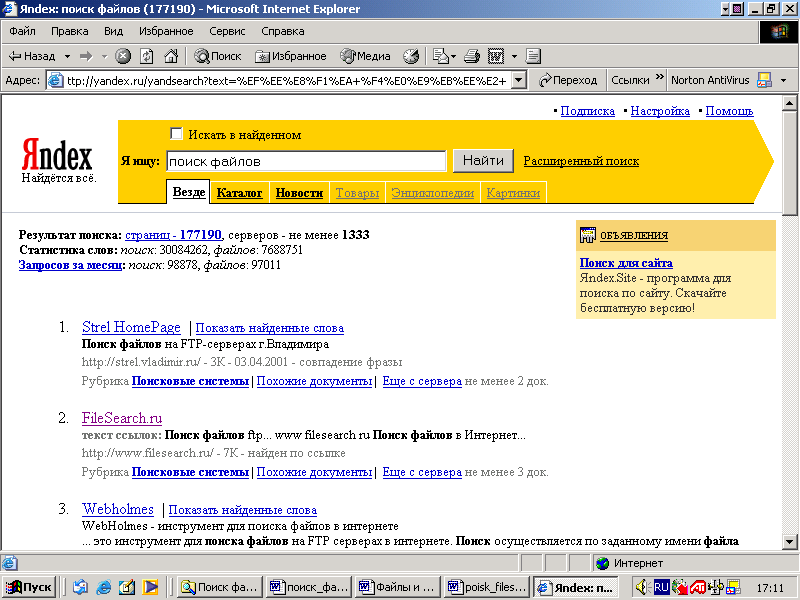Open the Webholmes result
The height and width of the screenshot is (600, 800).
118,509
